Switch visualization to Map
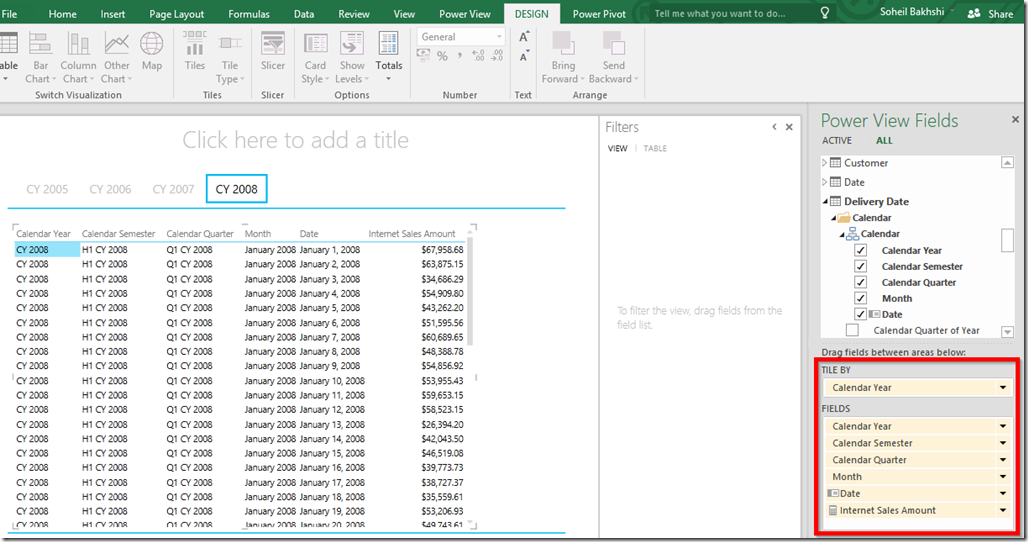1028x542 pixels. 151,52
